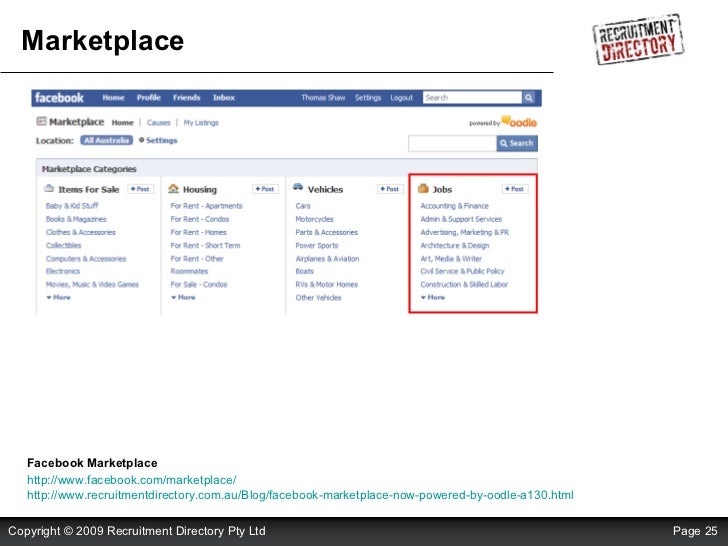The height and width of the screenshot is (546, 728).
Task: Click Post button for Items For Sale
Action: point(140,189)
